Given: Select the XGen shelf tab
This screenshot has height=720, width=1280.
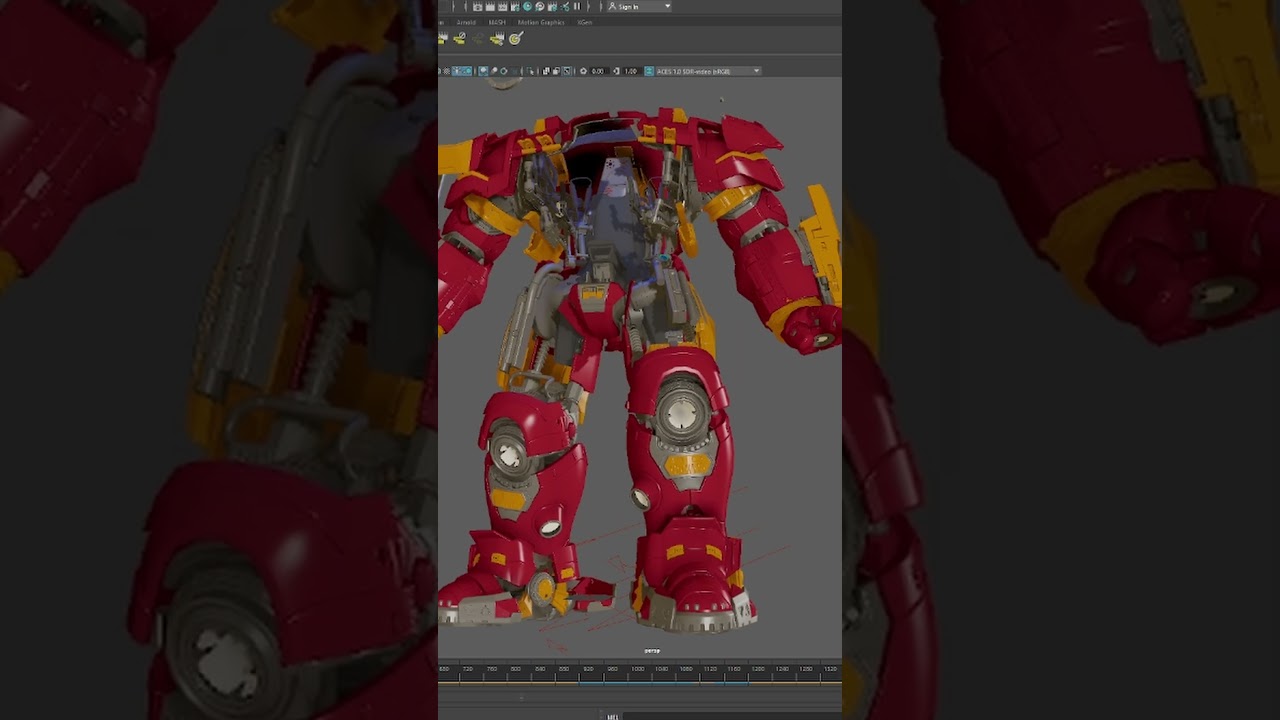Looking at the screenshot, I should coord(585,22).
